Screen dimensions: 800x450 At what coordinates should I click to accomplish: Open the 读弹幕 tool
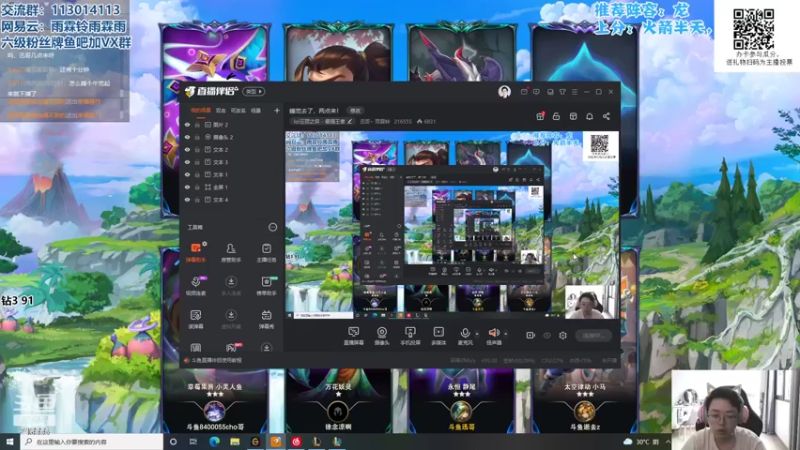(196, 319)
